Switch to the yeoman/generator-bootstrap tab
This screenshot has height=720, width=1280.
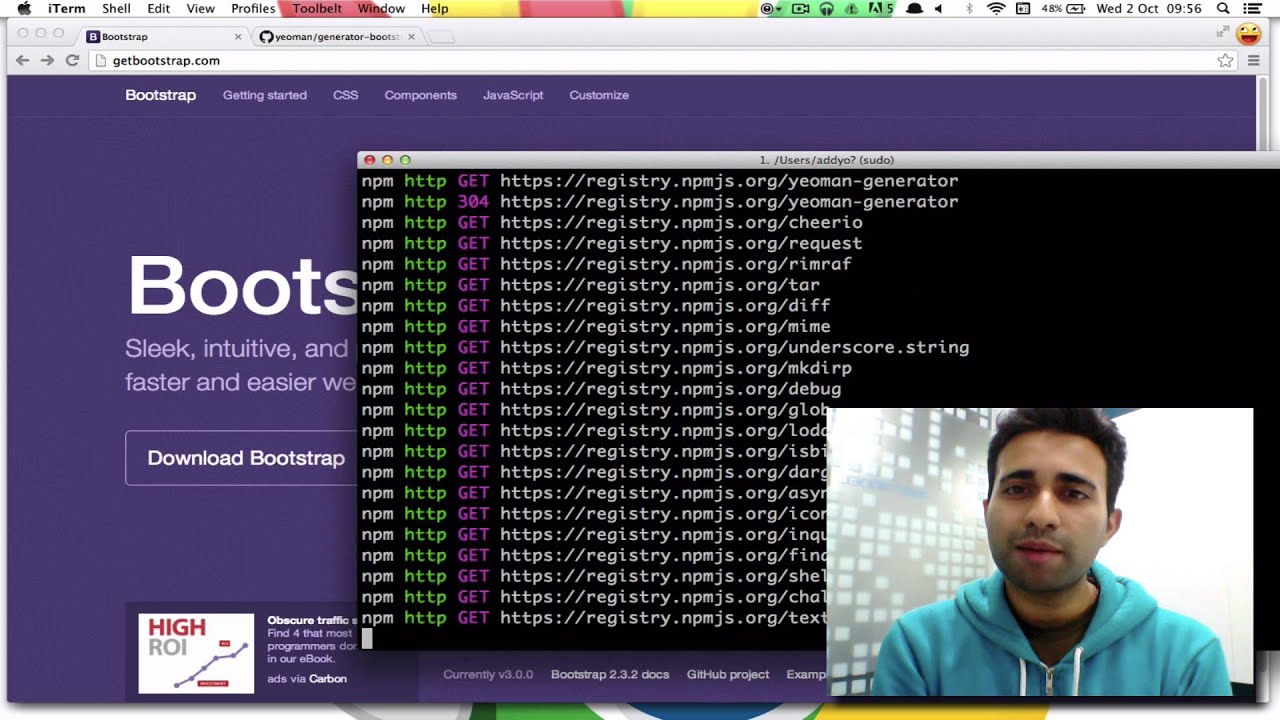pos(337,36)
